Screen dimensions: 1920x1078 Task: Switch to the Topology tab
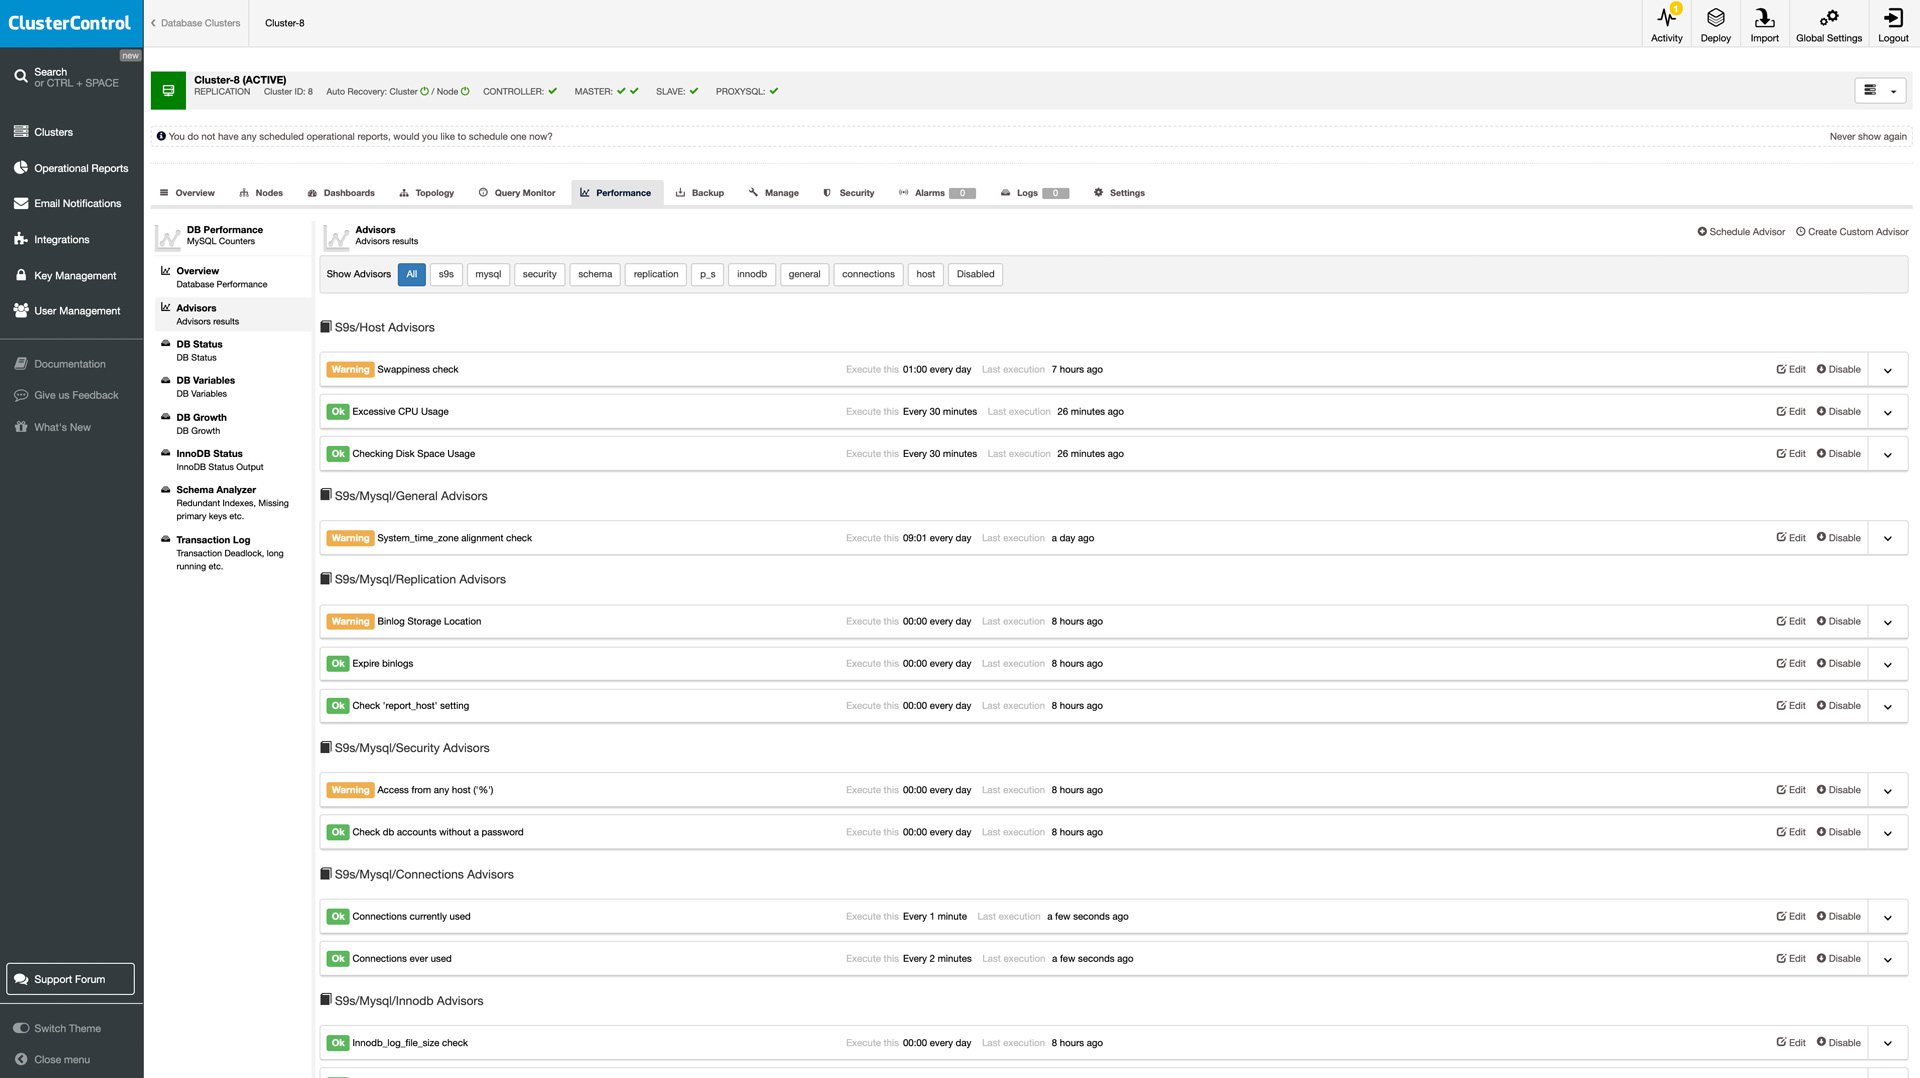point(426,193)
